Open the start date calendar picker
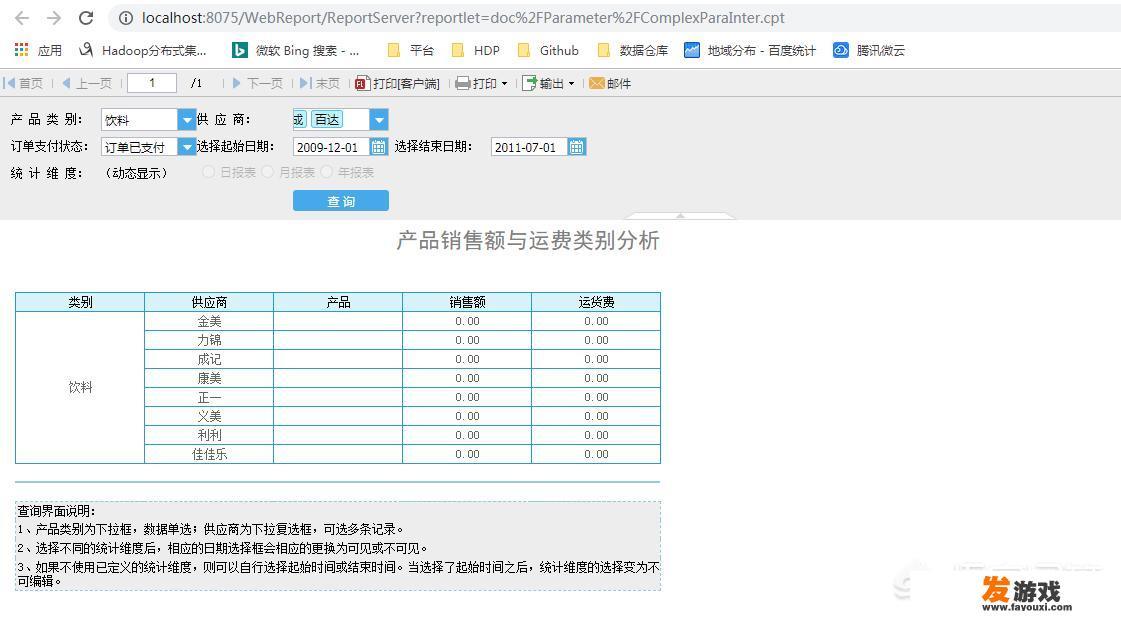1121x621 pixels. [x=379, y=147]
